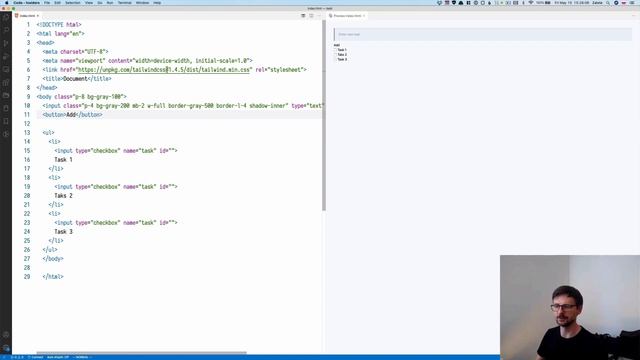
Task: Open the Run menu
Action: pos(110,3)
